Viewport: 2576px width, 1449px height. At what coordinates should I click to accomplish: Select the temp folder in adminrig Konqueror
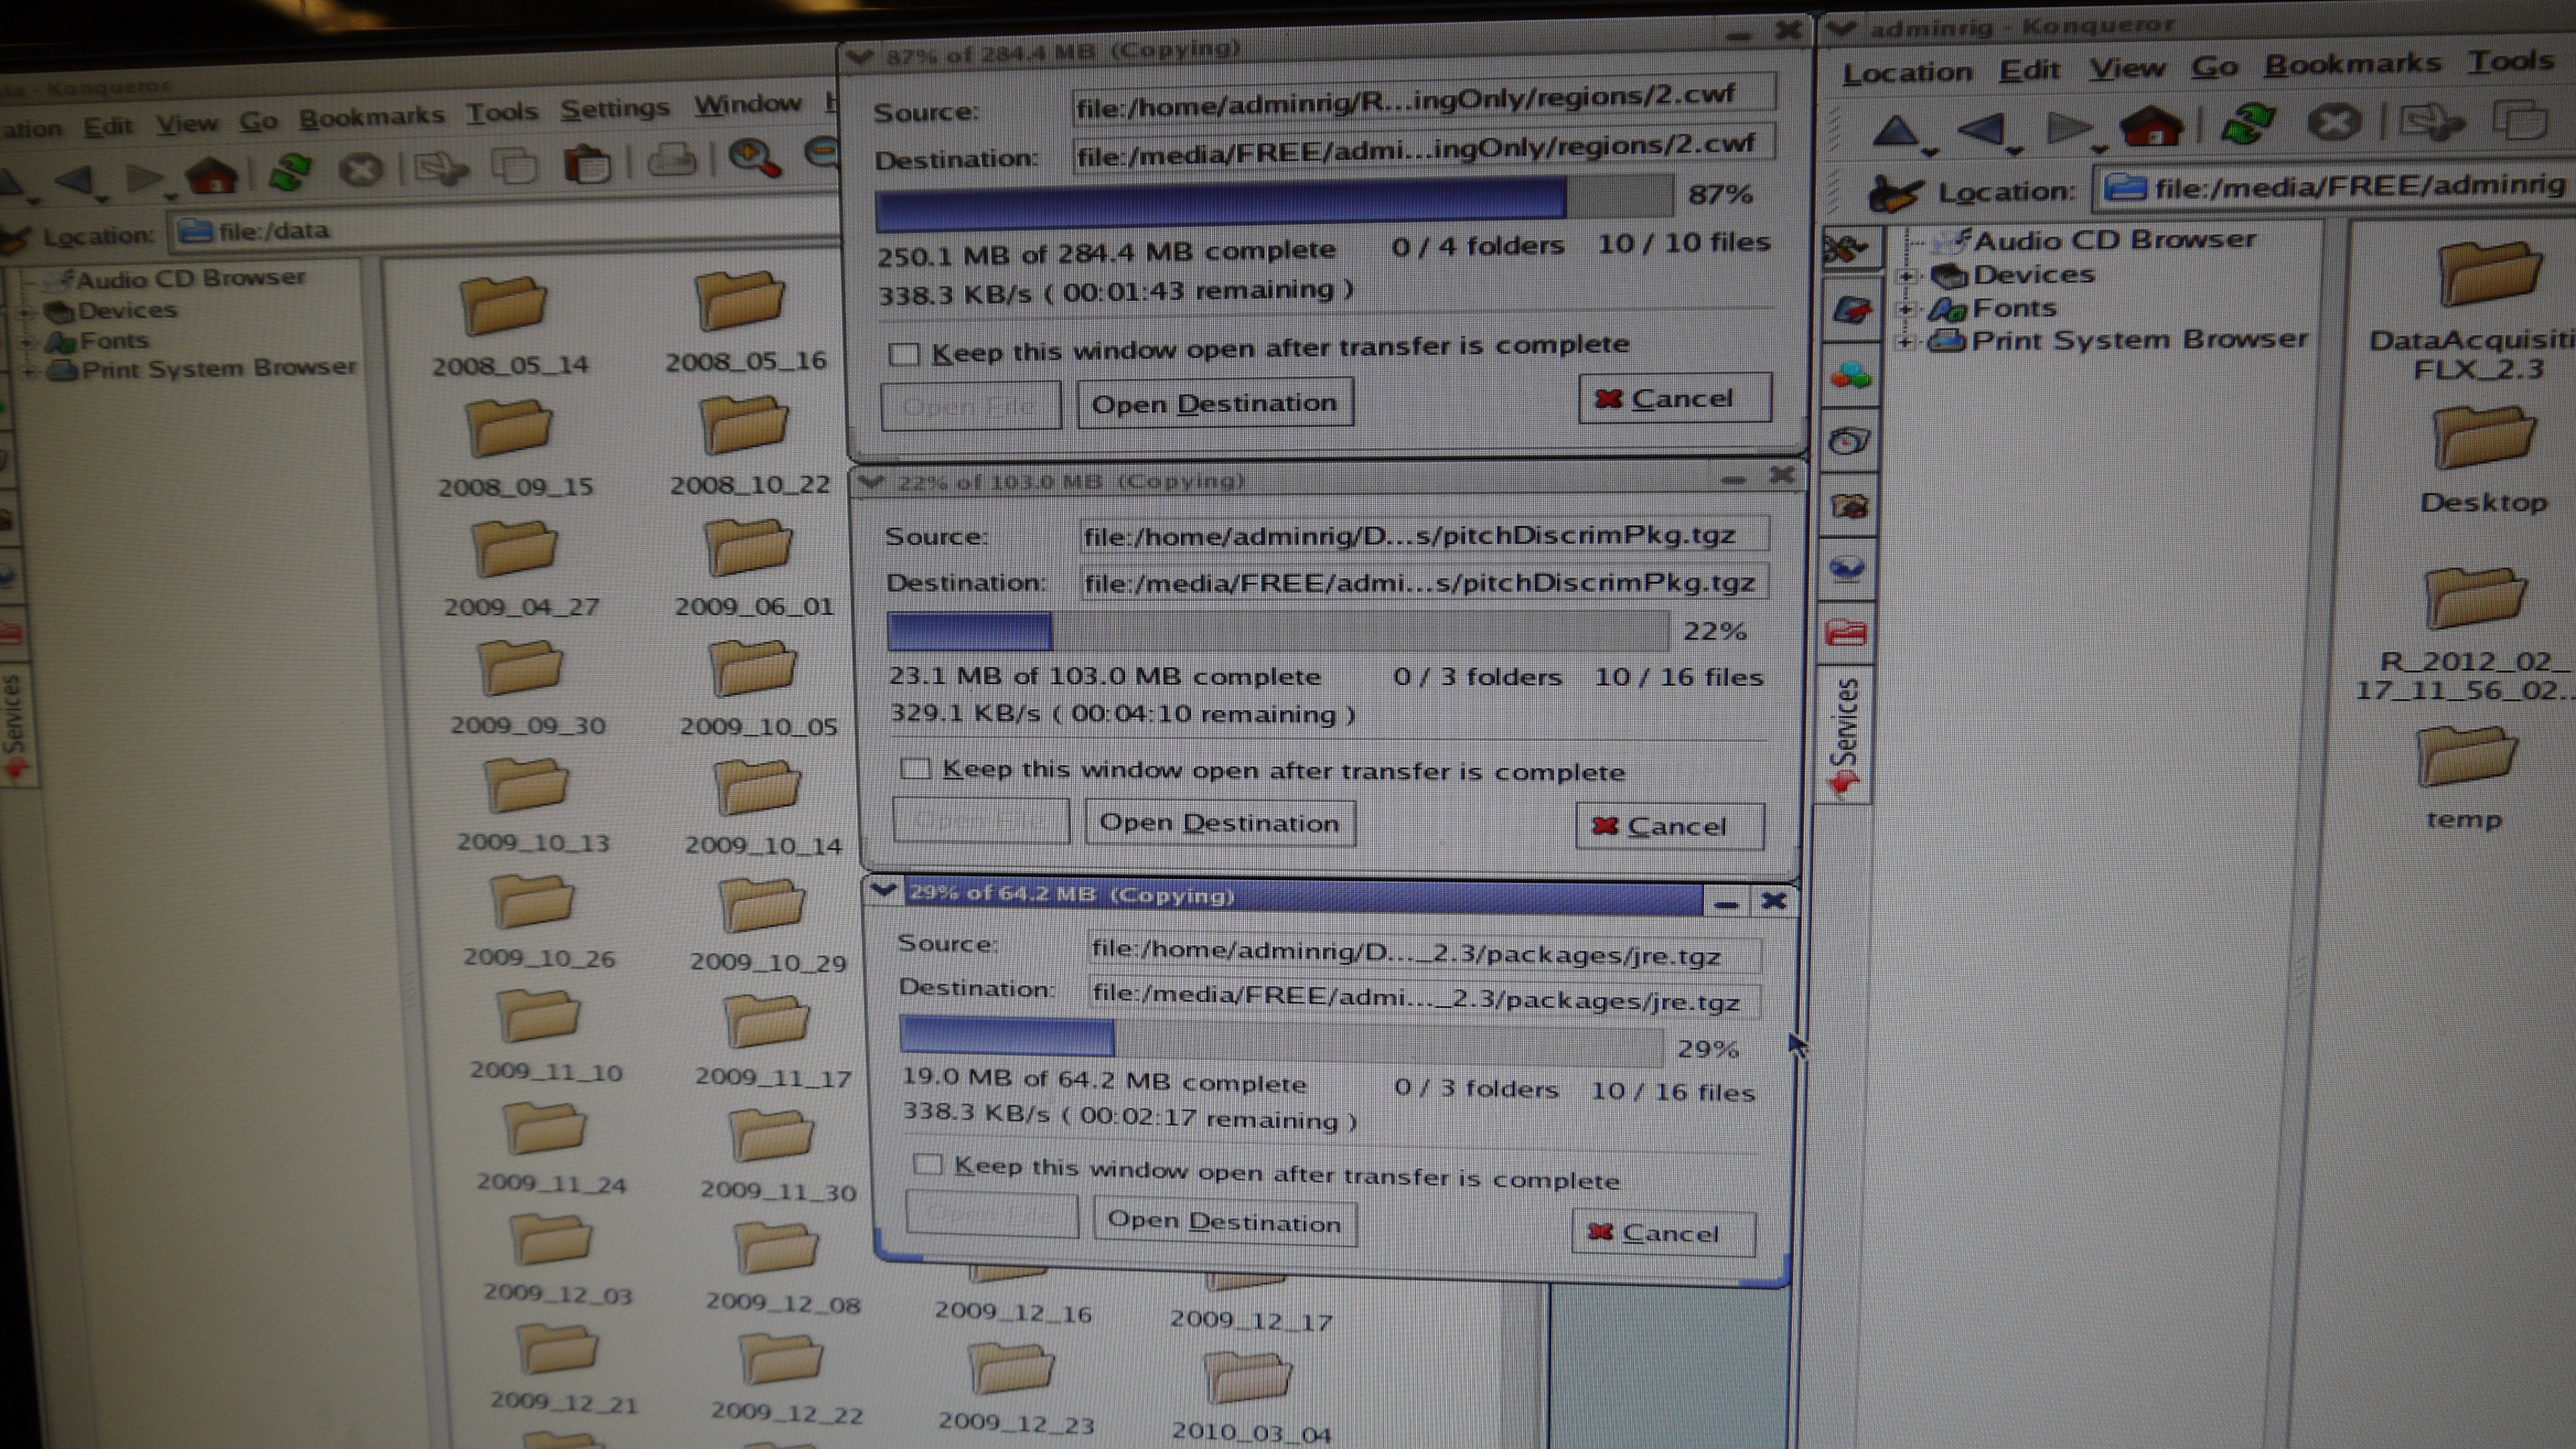(x=2465, y=779)
